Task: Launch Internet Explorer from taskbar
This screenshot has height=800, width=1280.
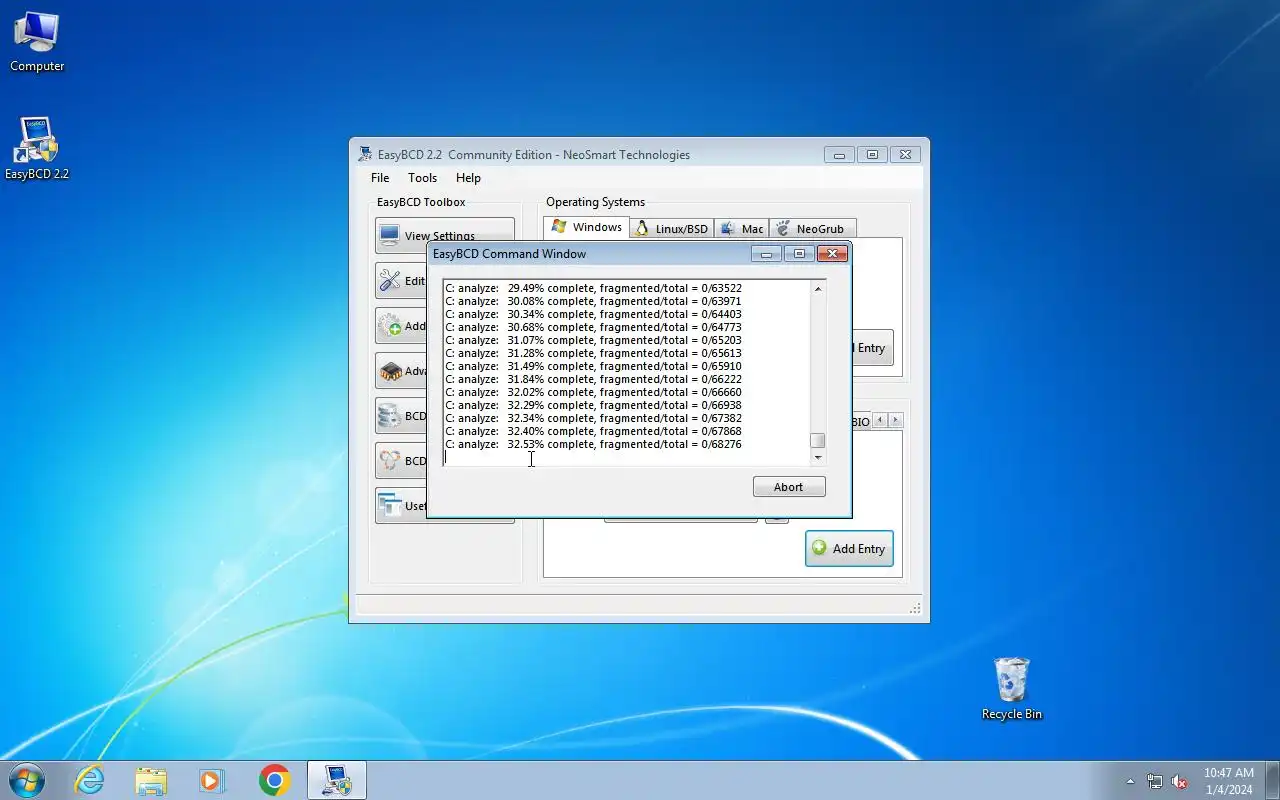Action: coord(90,780)
